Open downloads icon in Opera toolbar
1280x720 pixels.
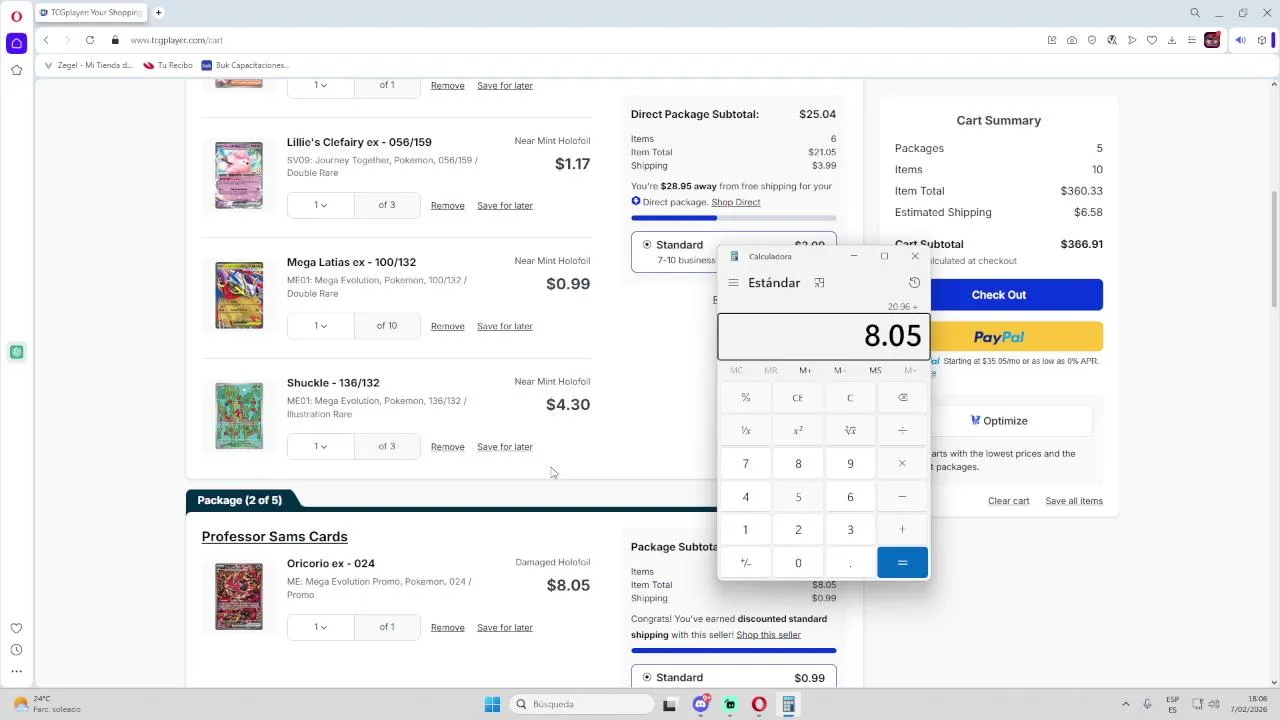tap(1171, 40)
